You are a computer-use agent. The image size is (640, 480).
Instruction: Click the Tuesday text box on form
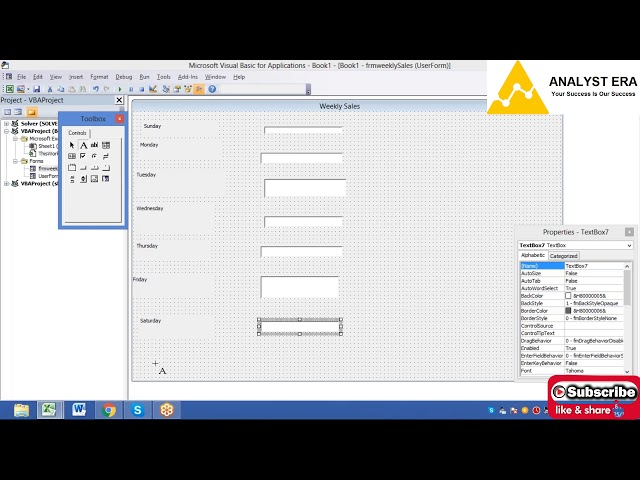pos(305,188)
